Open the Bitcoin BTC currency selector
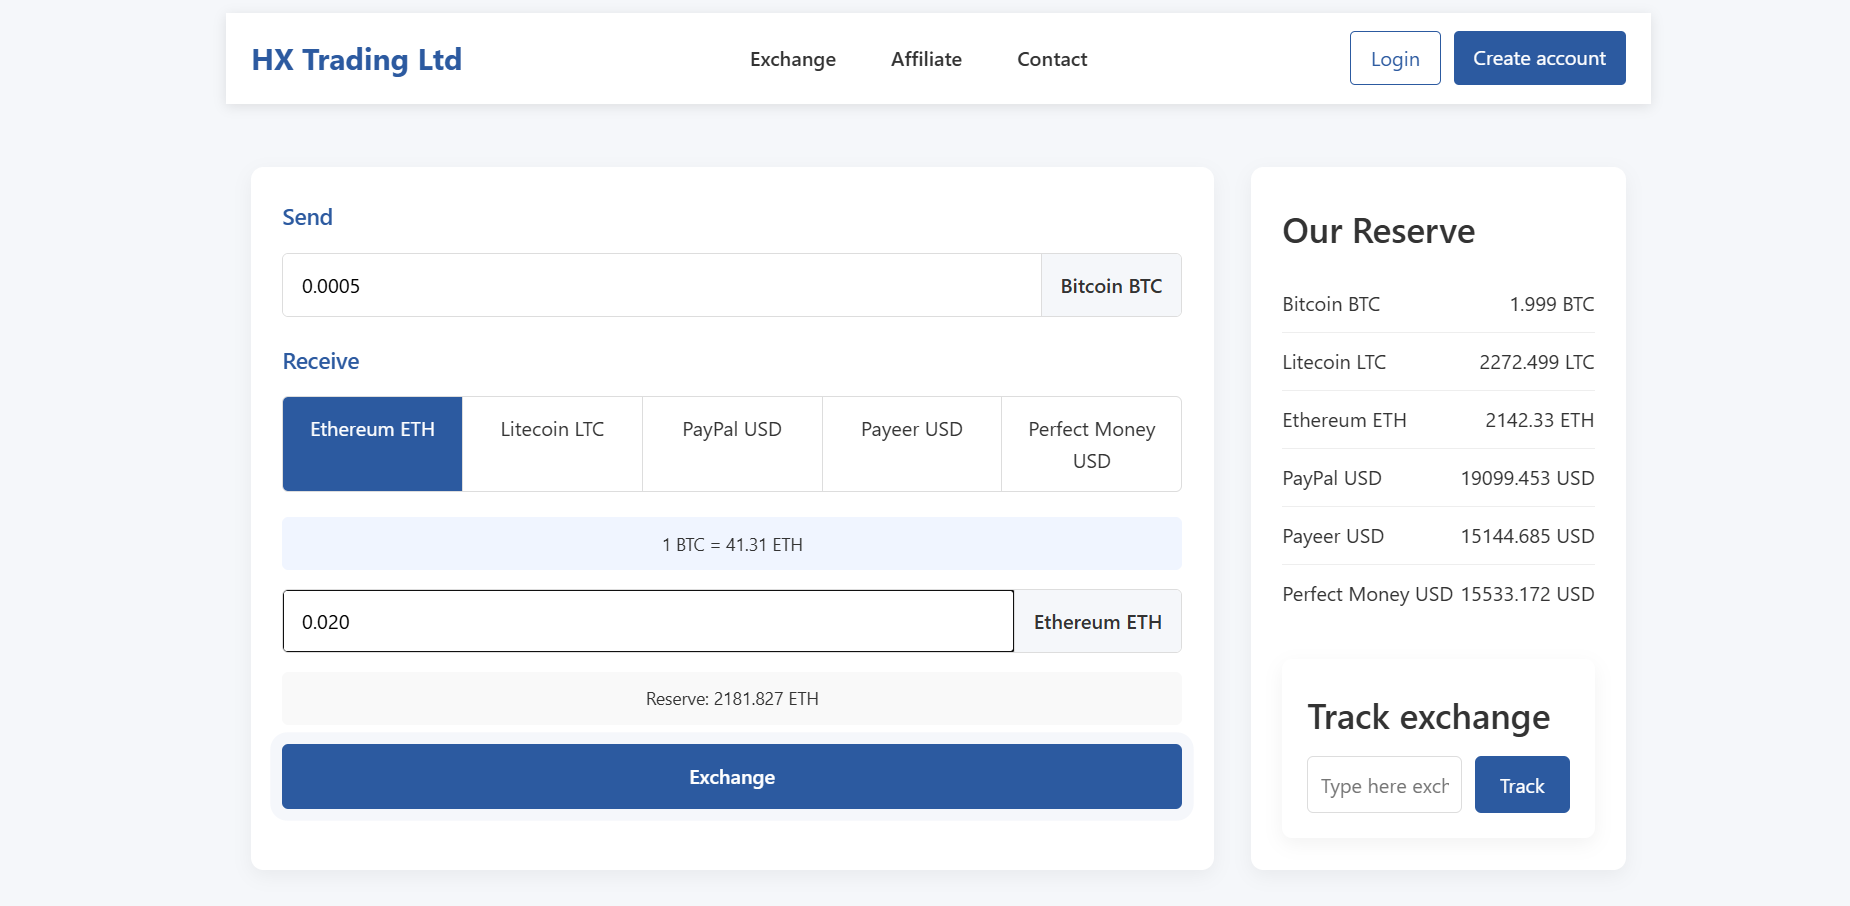This screenshot has height=906, width=1850. point(1110,285)
